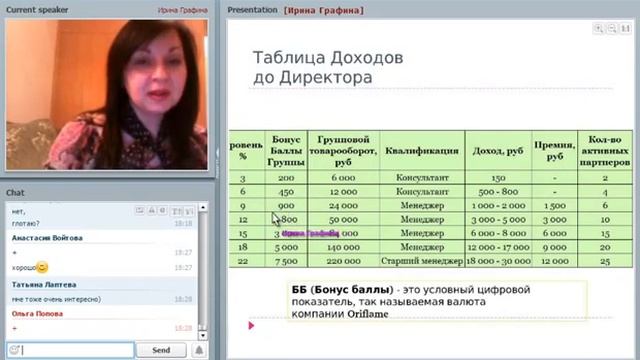Click the turnover cell '50 000'
The width and height of the screenshot is (640, 360).
[x=343, y=219]
